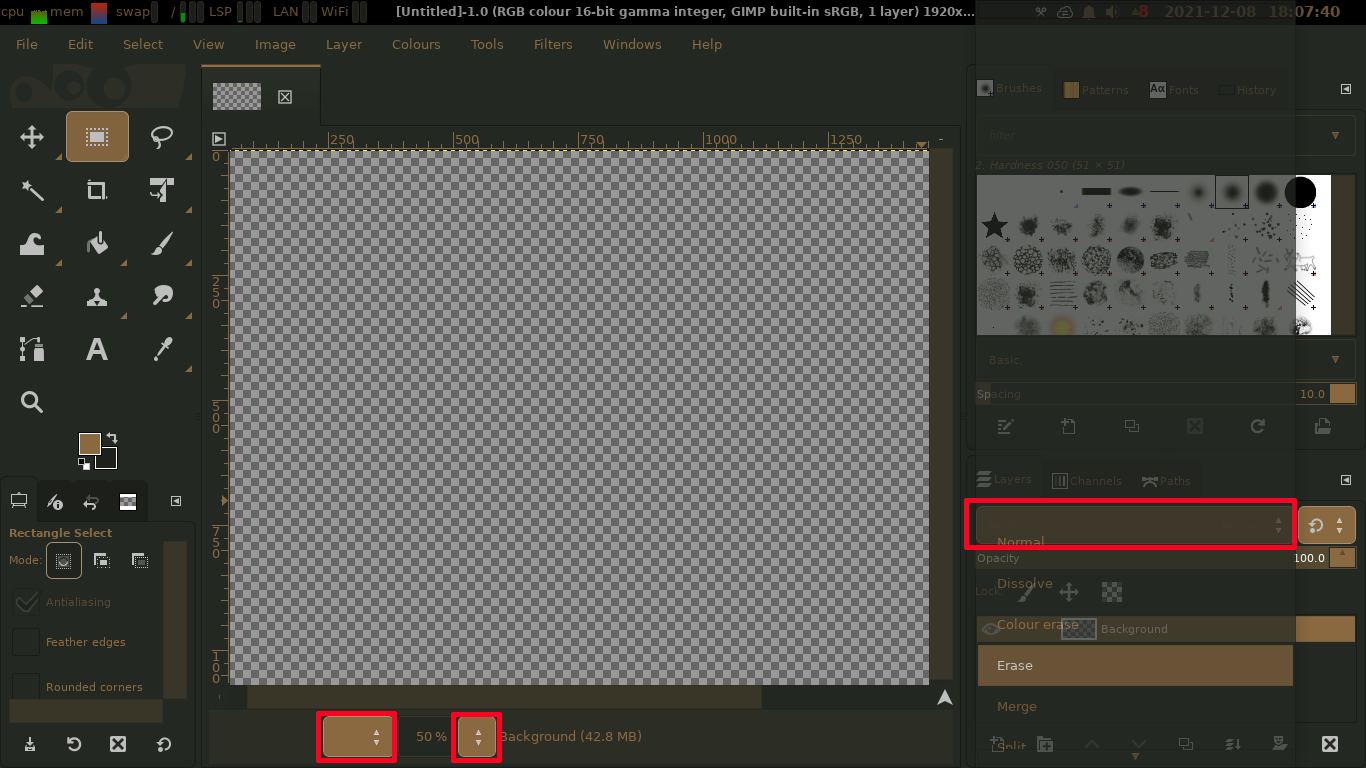Select the Clone stamp tool

pyautogui.click(x=97, y=296)
